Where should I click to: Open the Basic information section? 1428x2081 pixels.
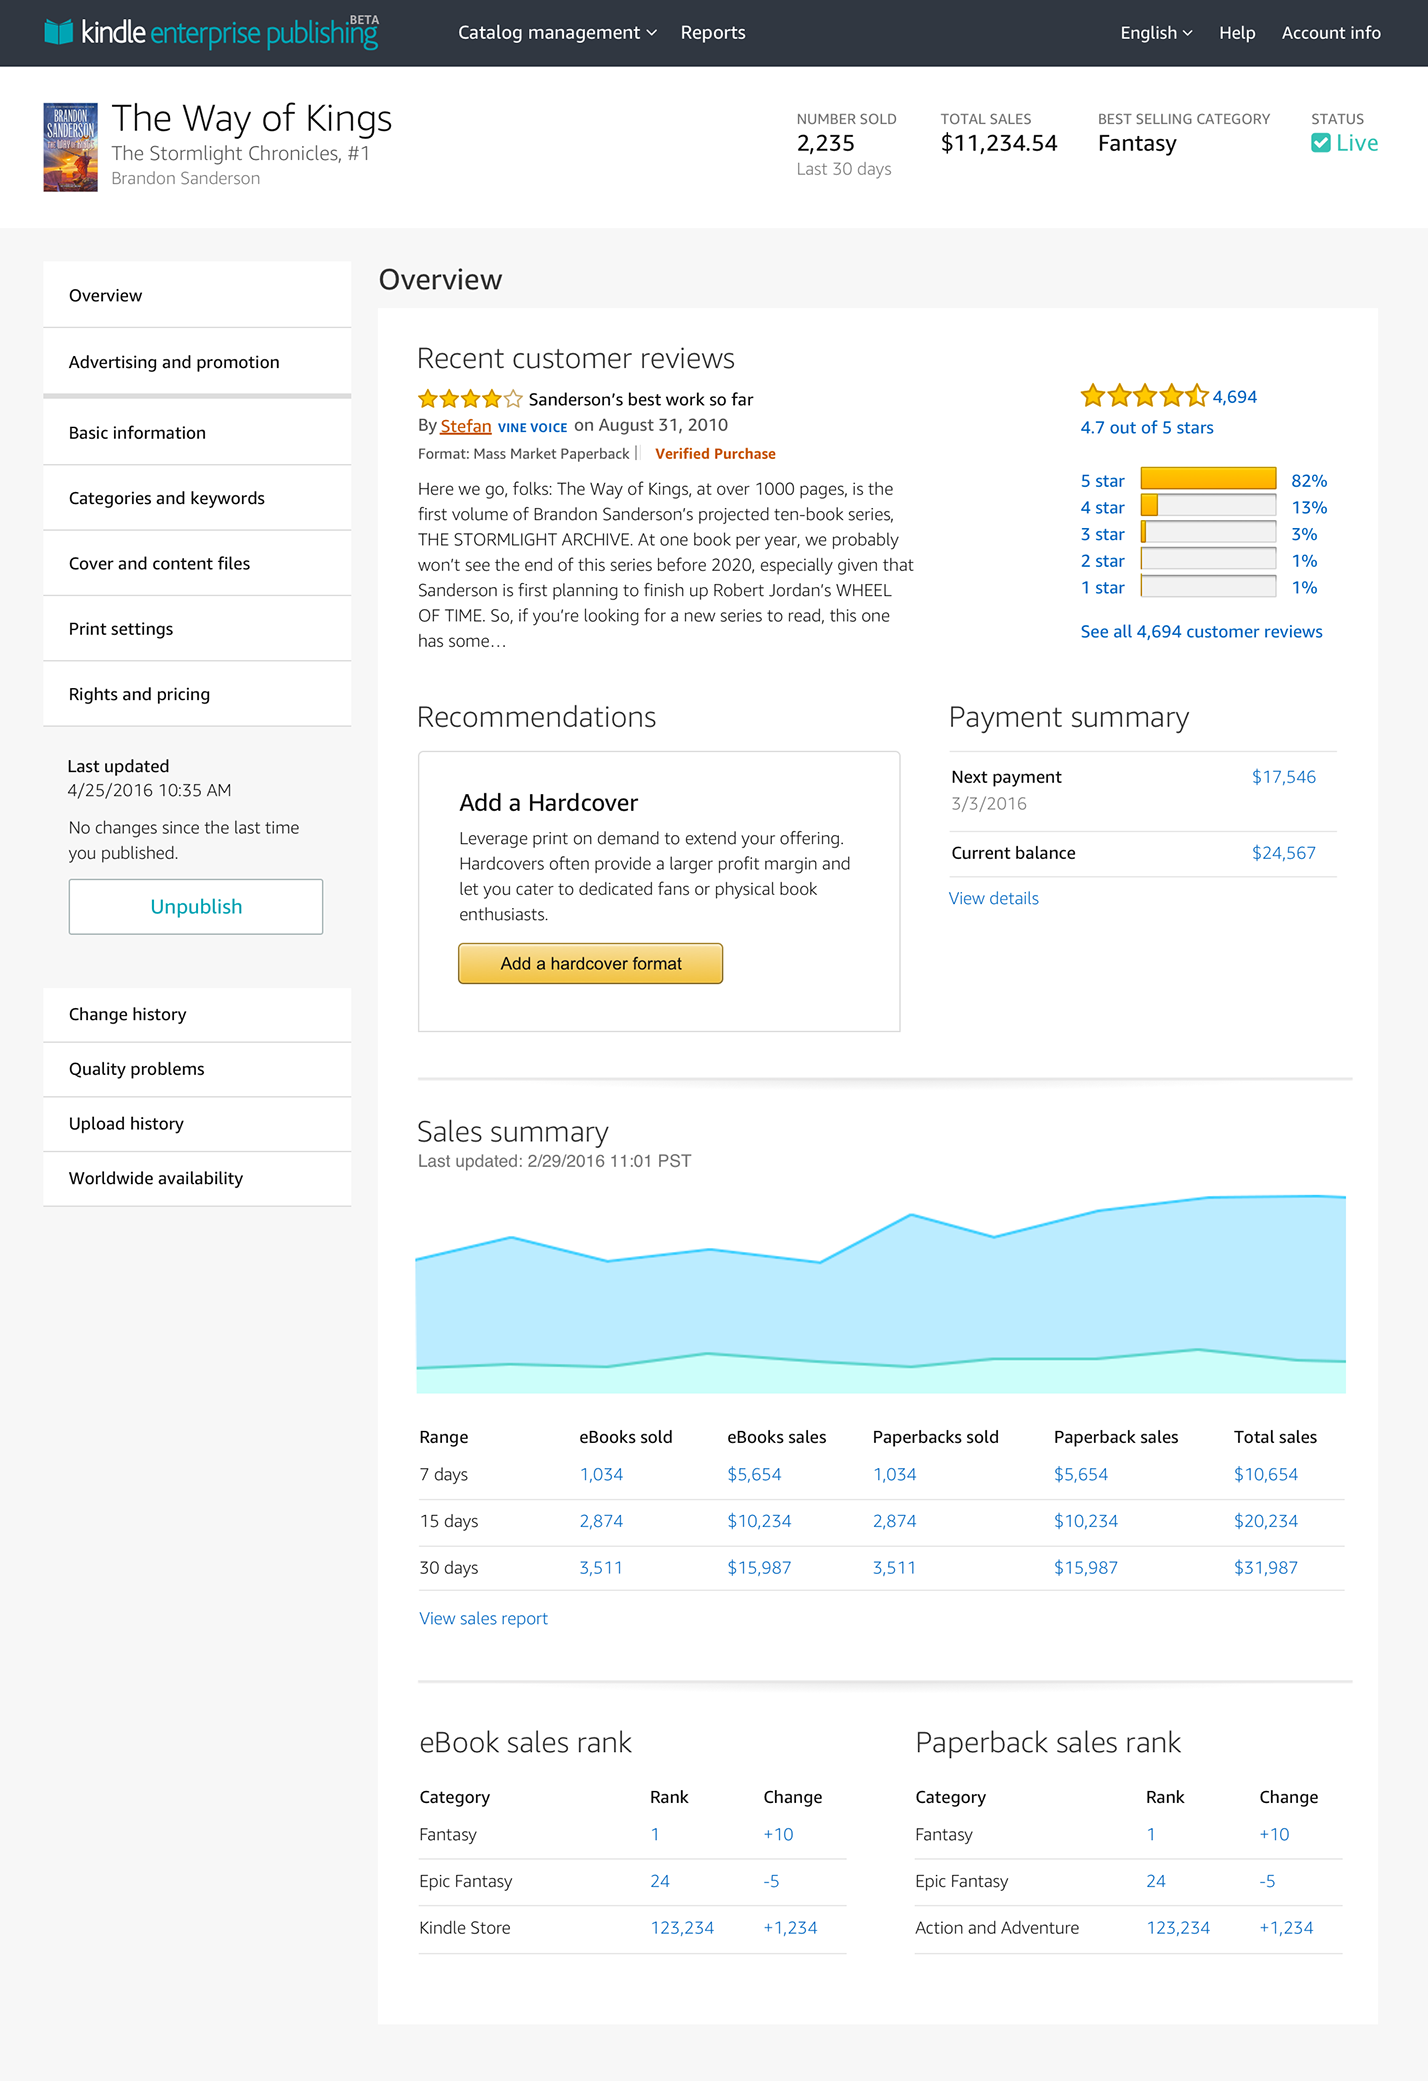point(197,432)
